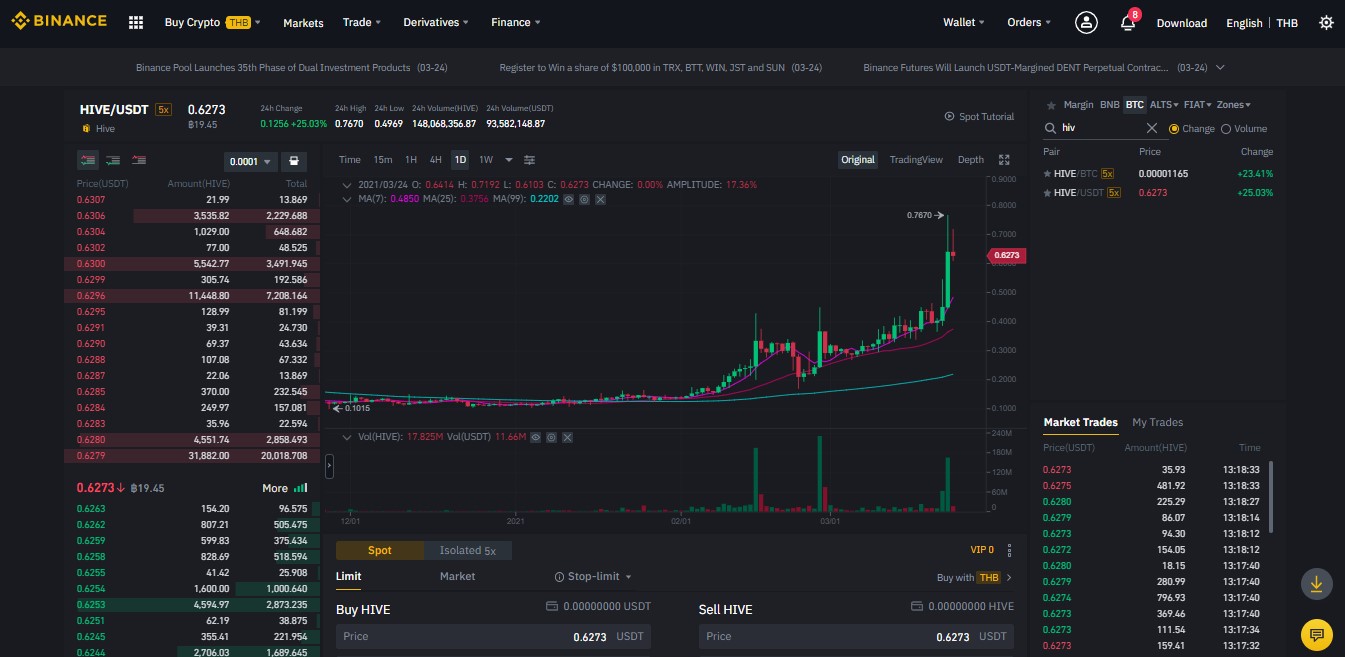Favorite the HIVE/USDT pair star
Viewport: 1345px width, 657px height.
[1048, 192]
